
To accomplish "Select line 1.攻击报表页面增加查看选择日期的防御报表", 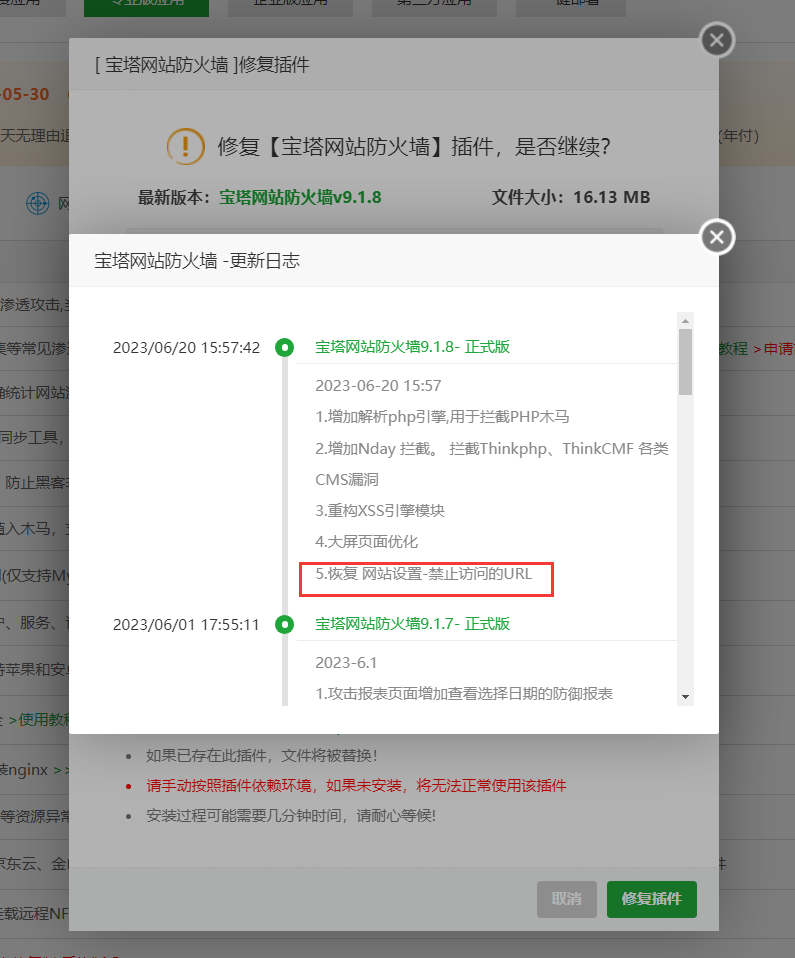I will click(464, 694).
